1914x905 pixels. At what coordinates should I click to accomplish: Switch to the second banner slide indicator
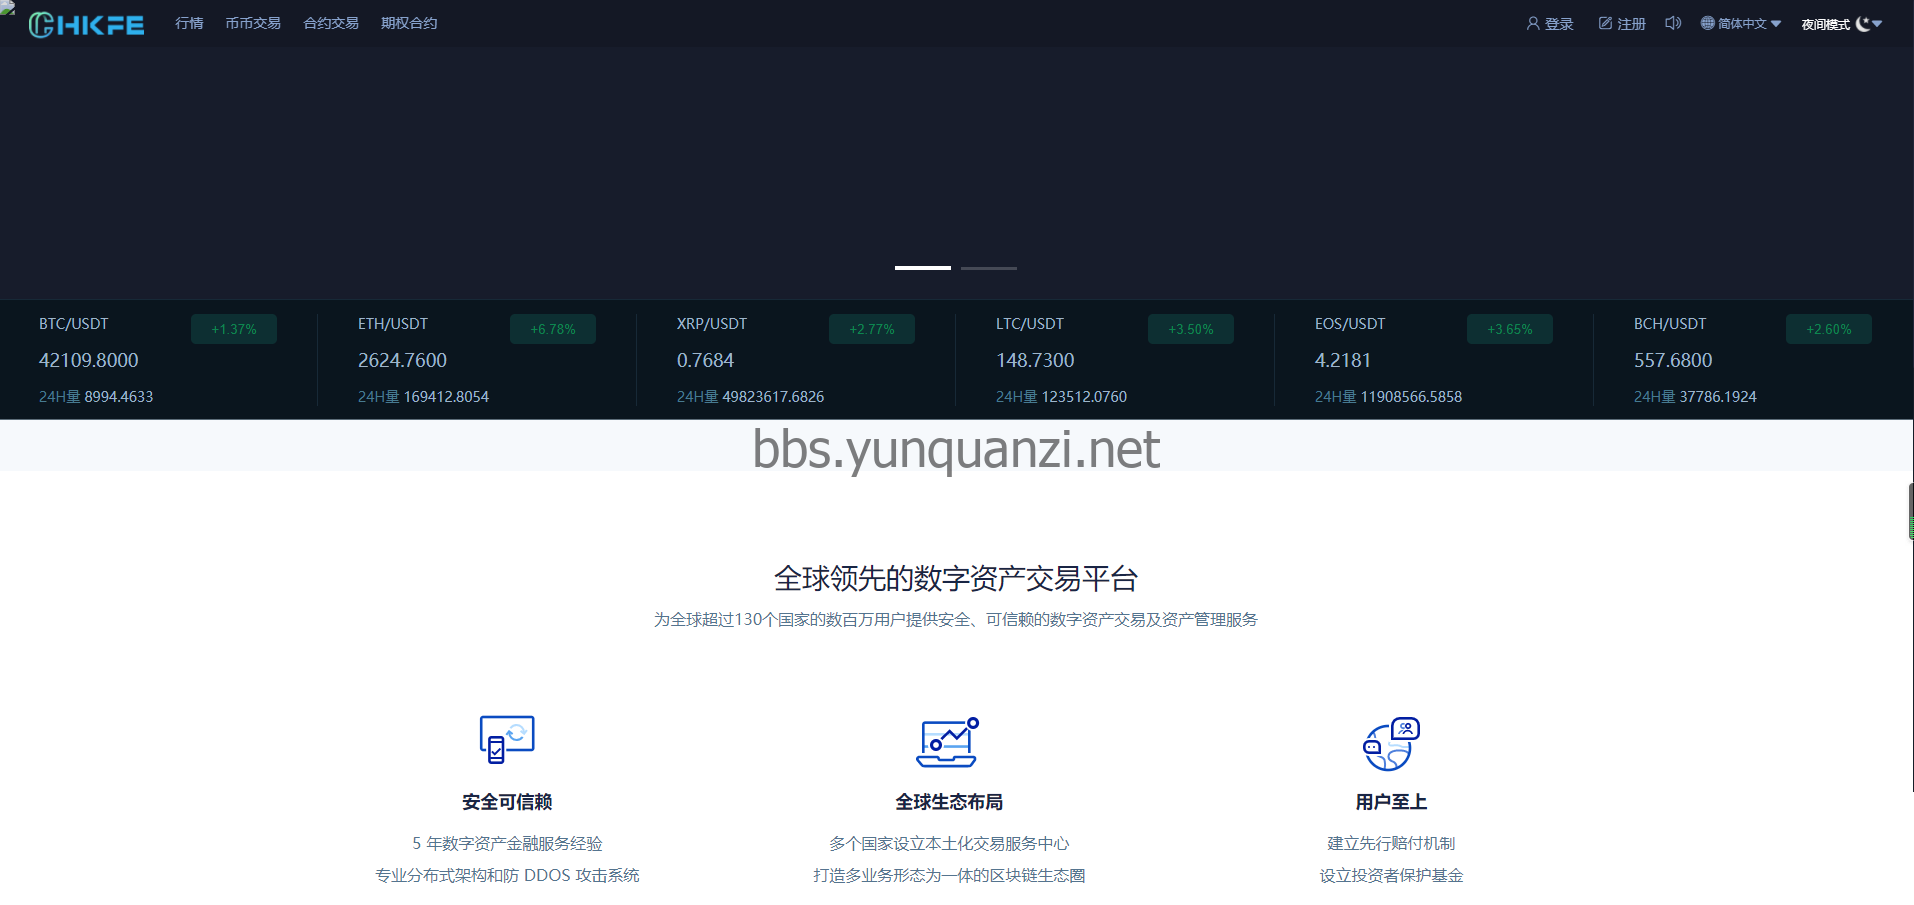coord(988,268)
